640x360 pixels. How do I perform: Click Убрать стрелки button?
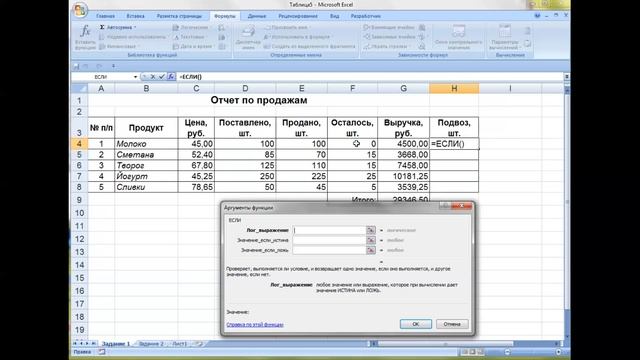pyautogui.click(x=387, y=47)
